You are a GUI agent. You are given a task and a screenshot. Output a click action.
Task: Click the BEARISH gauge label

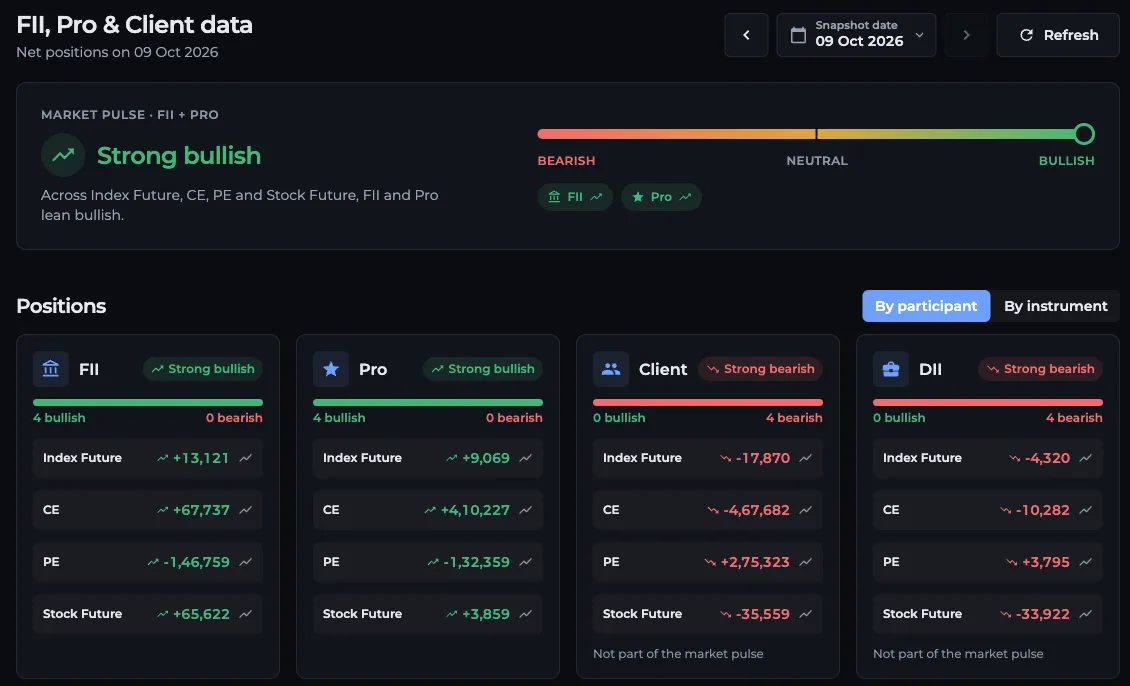point(566,161)
